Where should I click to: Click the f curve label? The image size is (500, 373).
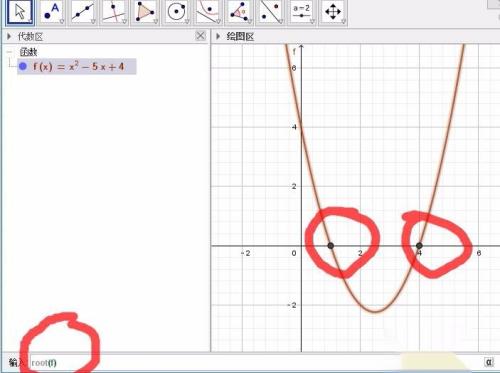click(x=294, y=52)
